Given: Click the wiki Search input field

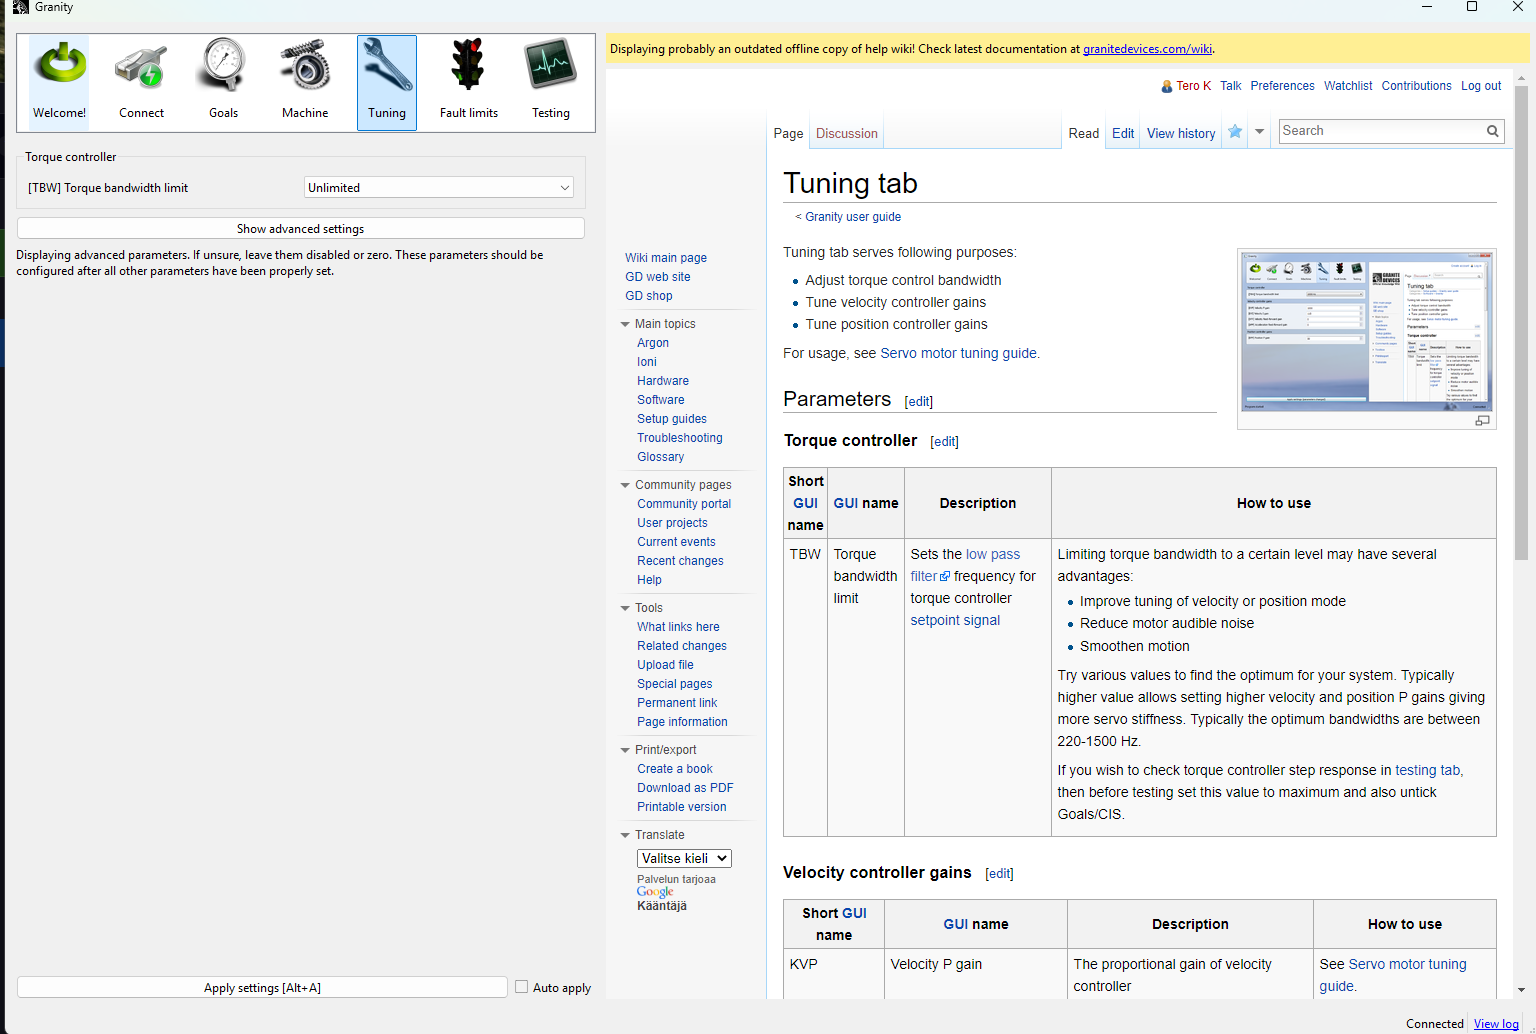Looking at the screenshot, I should click(1380, 131).
